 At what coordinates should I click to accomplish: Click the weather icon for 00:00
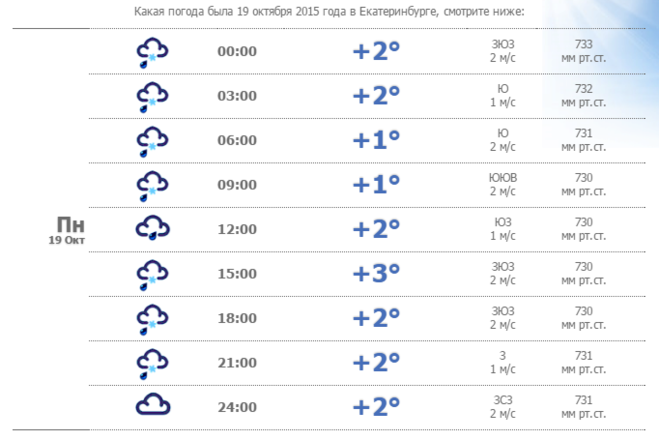click(x=152, y=52)
